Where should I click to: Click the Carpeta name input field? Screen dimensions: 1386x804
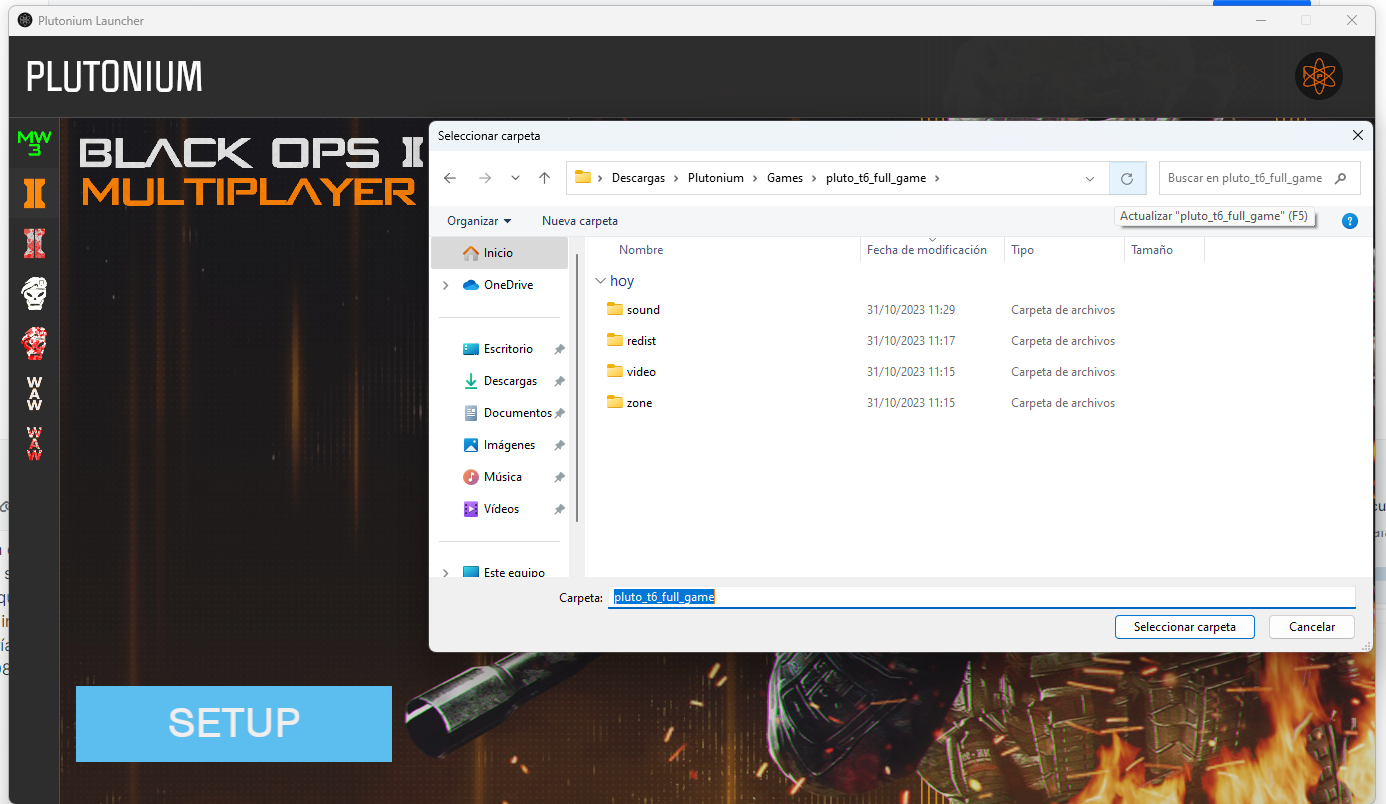click(x=980, y=597)
